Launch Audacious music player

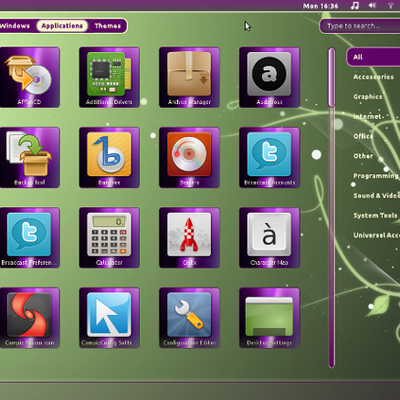(x=269, y=77)
